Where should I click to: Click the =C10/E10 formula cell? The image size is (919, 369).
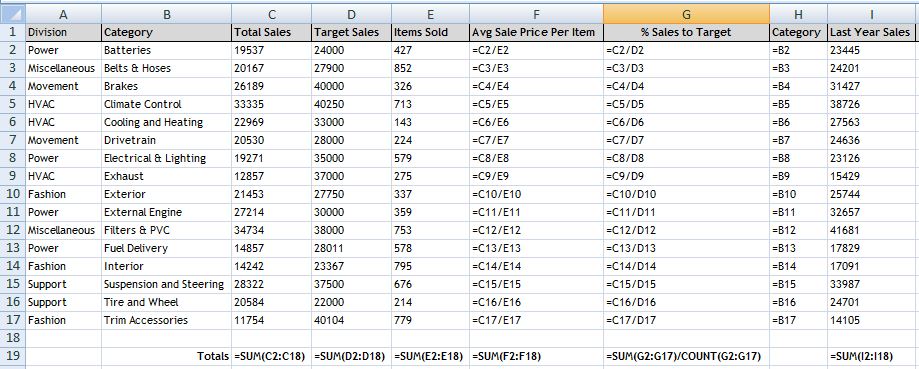point(536,194)
